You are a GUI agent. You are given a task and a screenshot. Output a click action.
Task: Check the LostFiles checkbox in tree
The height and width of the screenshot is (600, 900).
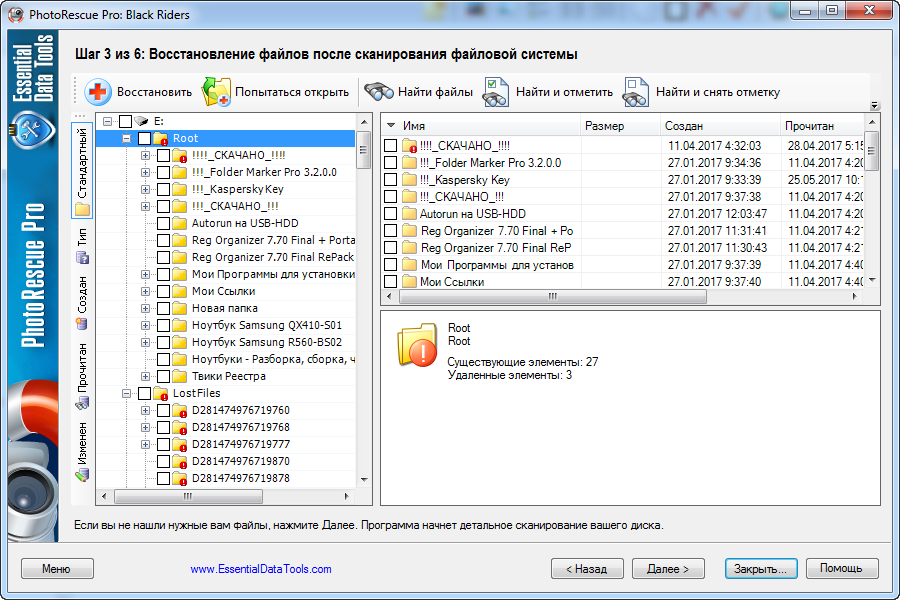[145, 393]
